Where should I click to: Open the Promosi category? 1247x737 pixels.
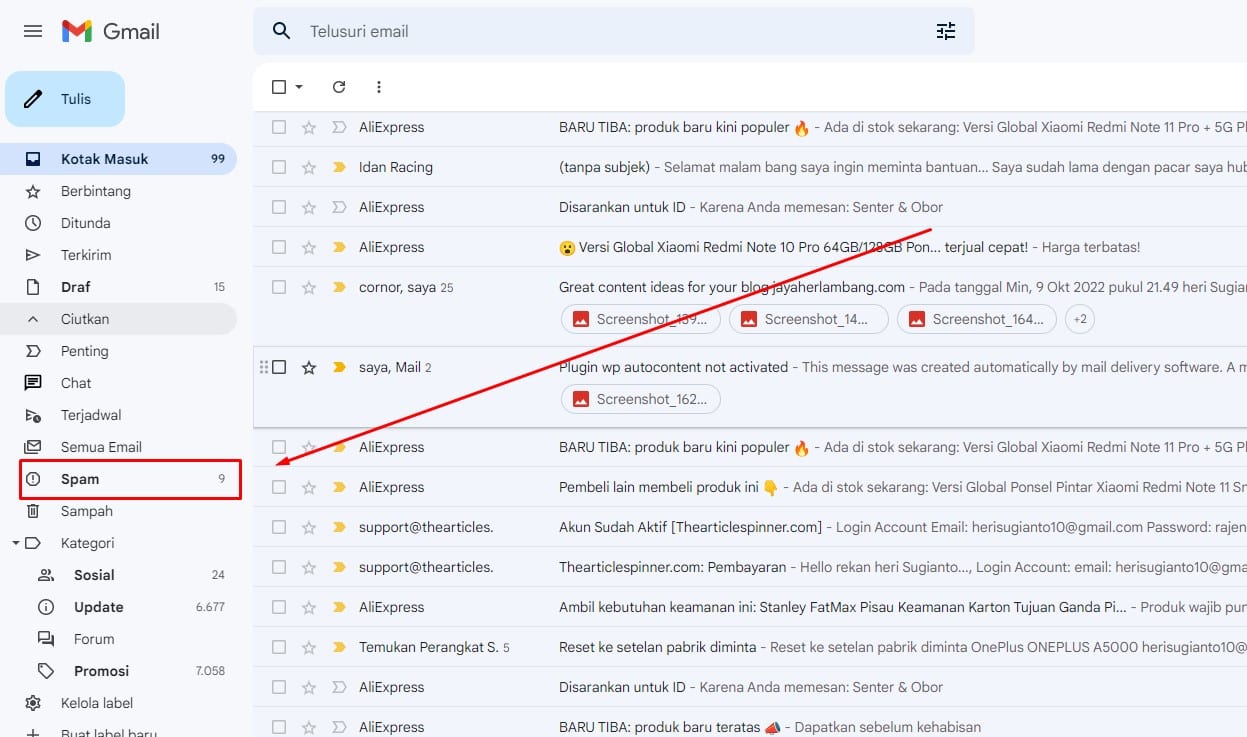[118, 671]
